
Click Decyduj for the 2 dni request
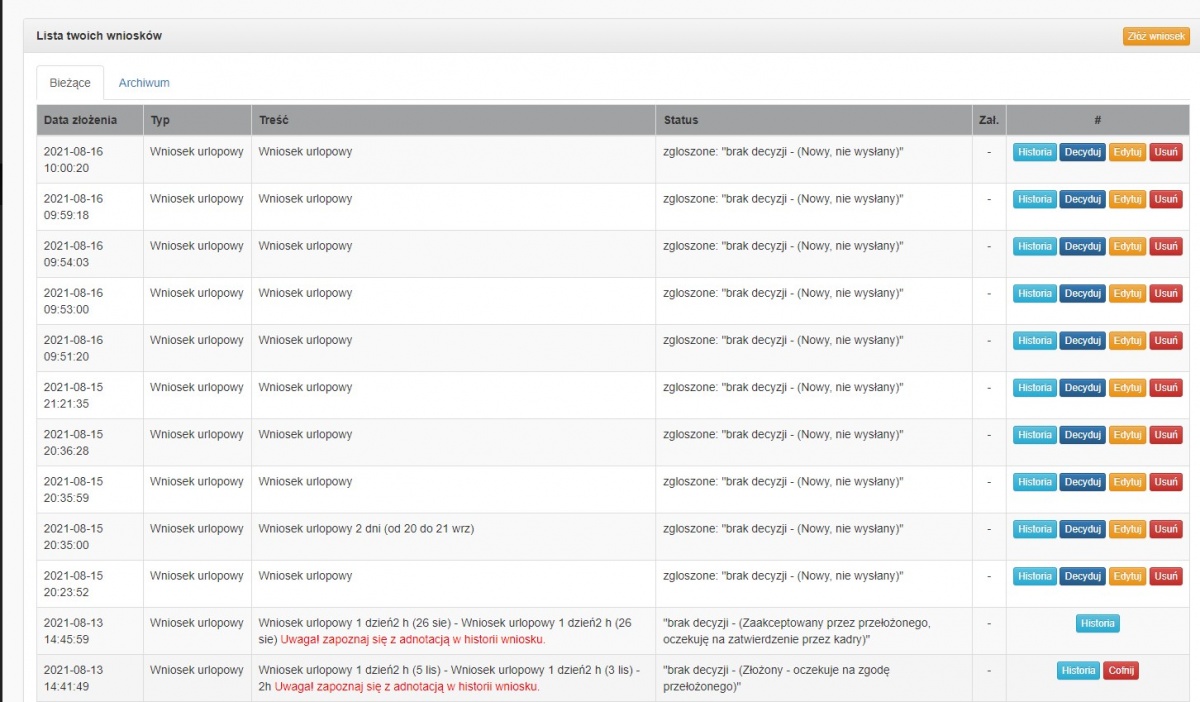point(1082,529)
